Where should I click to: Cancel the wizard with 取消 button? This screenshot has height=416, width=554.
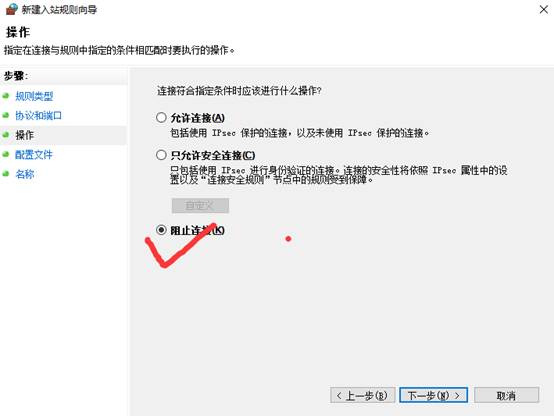[x=506, y=395]
